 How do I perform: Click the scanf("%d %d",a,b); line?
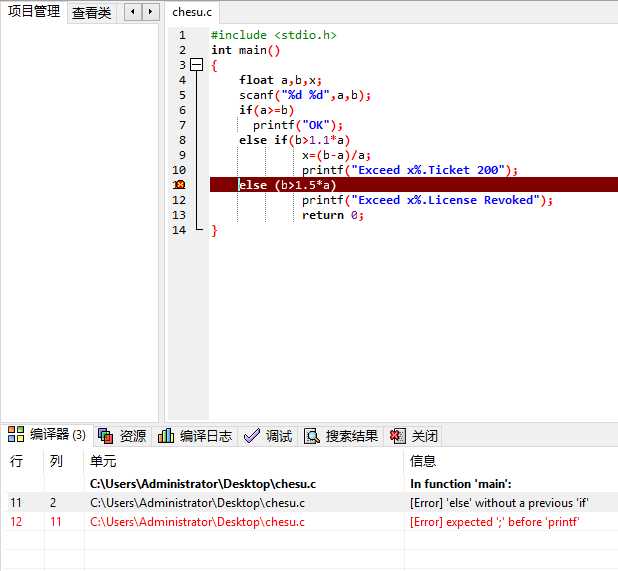coord(305,95)
